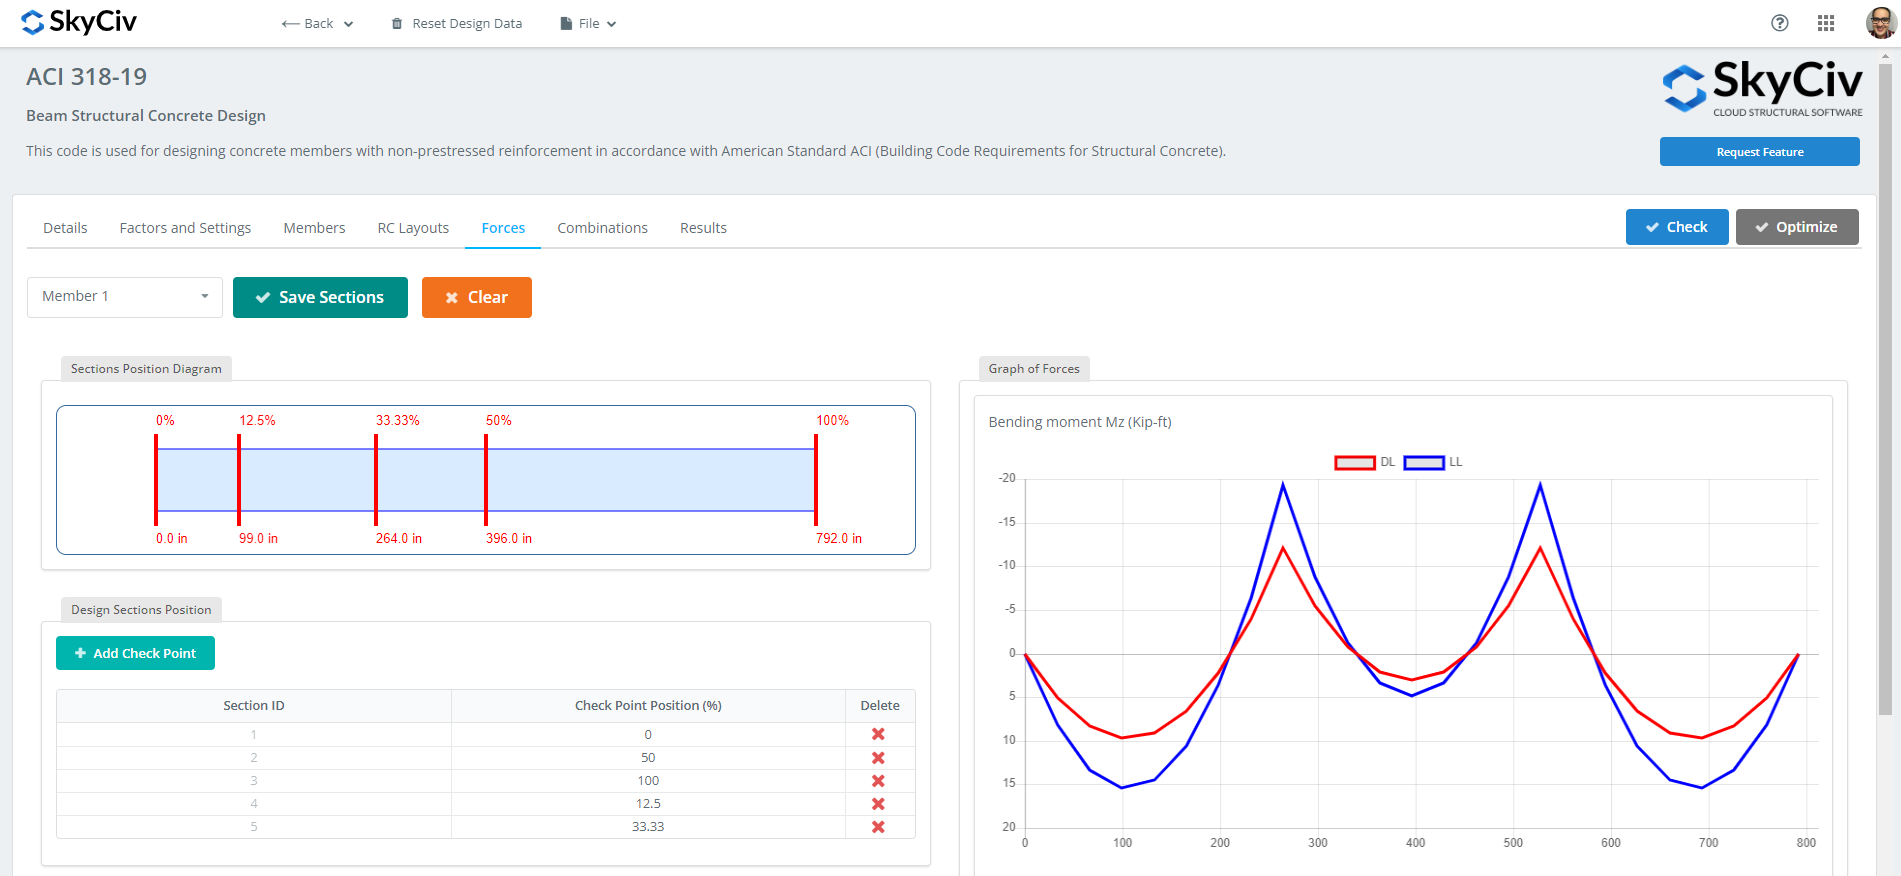The width and height of the screenshot is (1901, 876).
Task: Remove section 3 at 100% position
Action: [878, 781]
